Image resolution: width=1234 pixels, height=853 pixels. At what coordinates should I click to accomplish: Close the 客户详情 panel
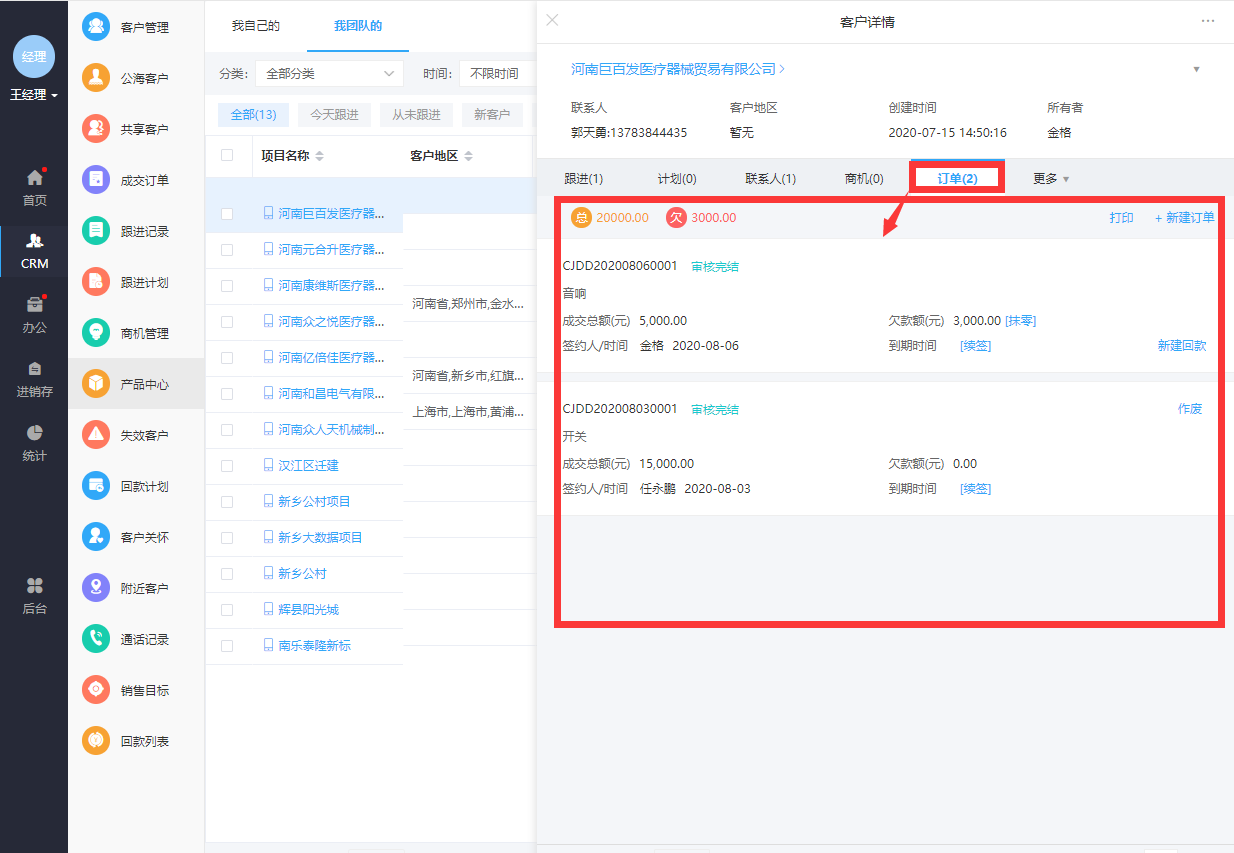pyautogui.click(x=553, y=20)
